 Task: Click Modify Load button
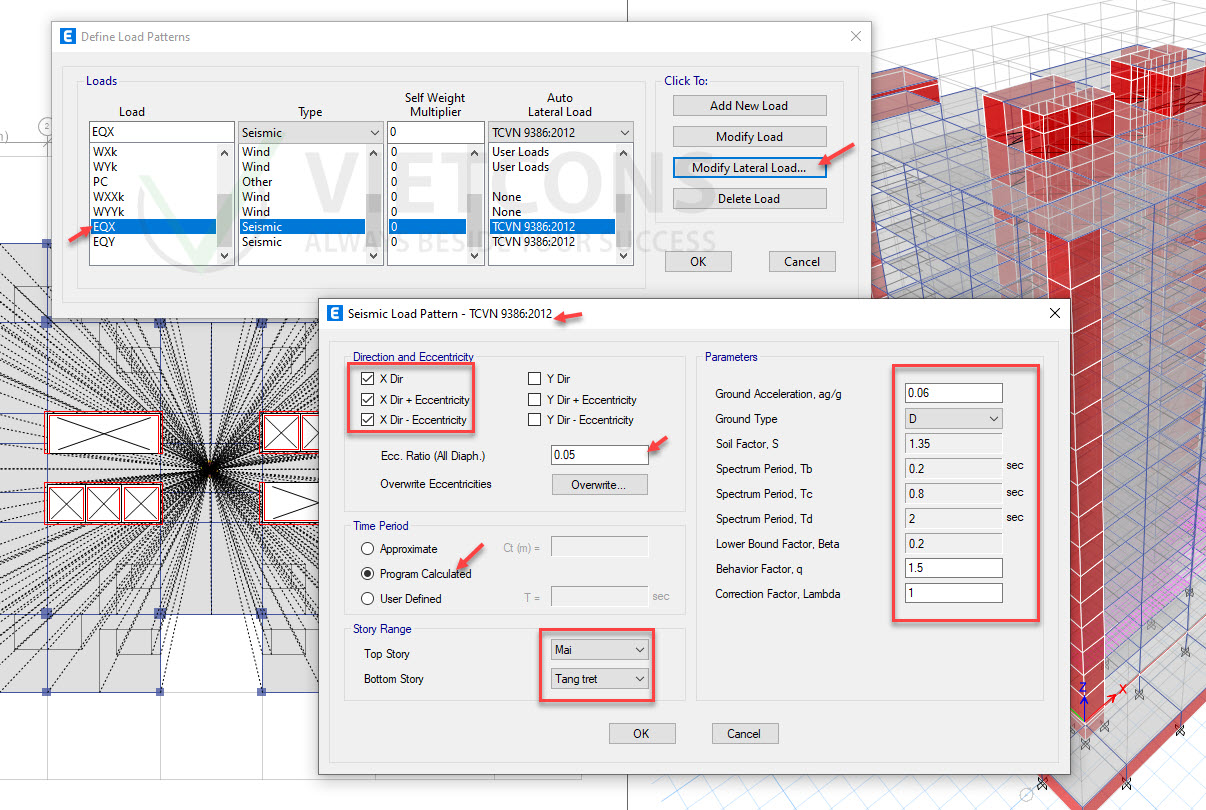[749, 137]
